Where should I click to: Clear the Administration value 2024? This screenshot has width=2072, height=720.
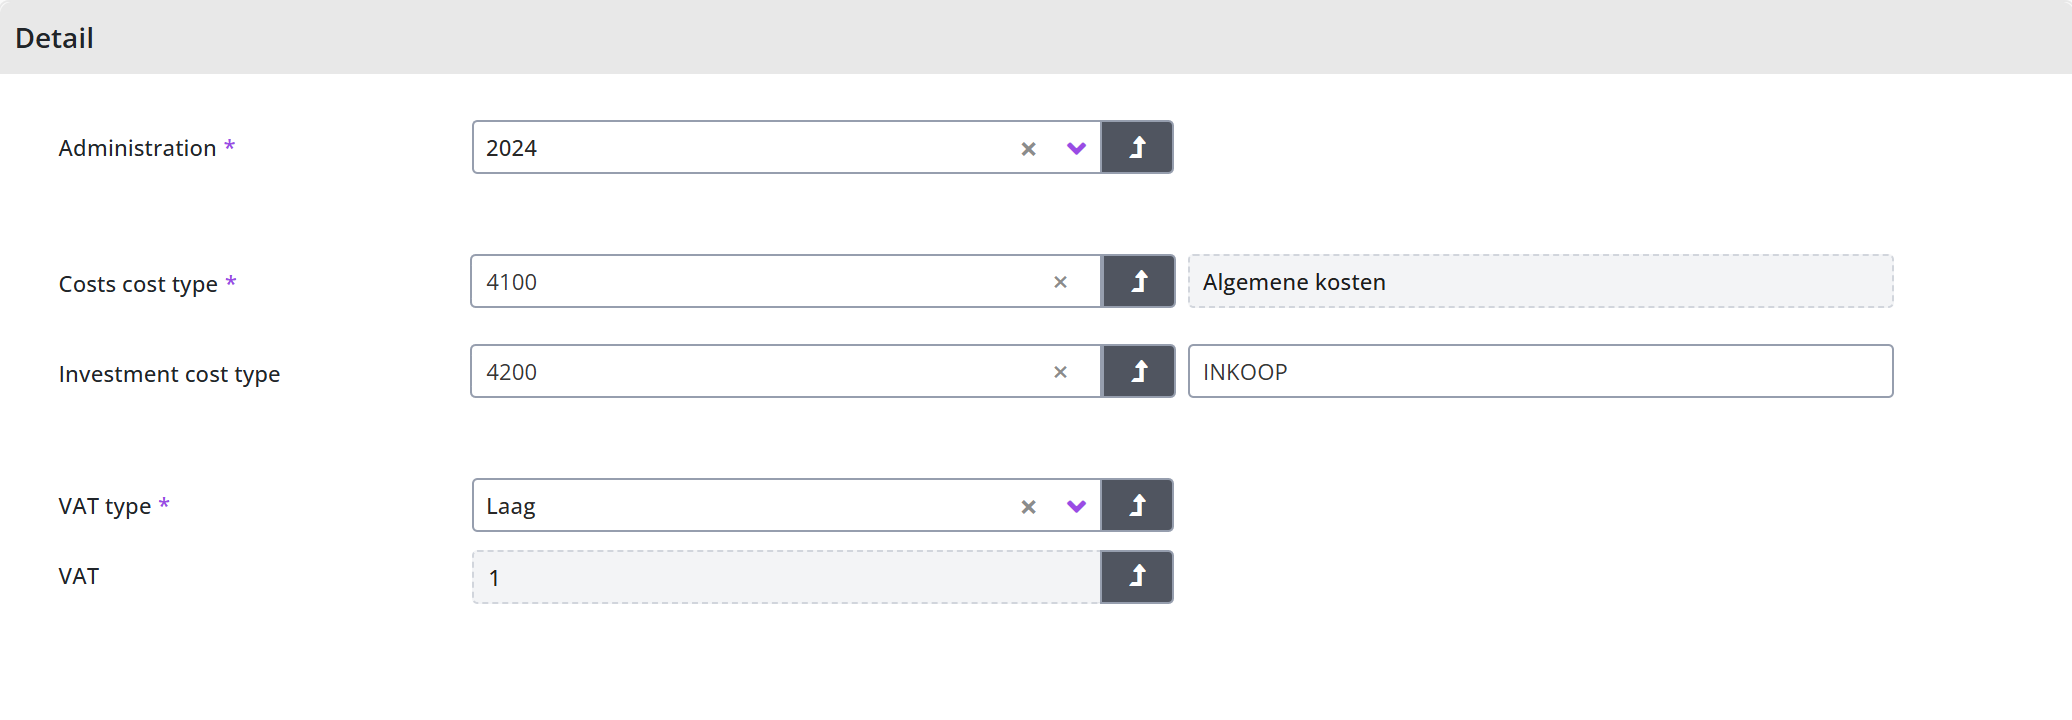coord(1028,149)
